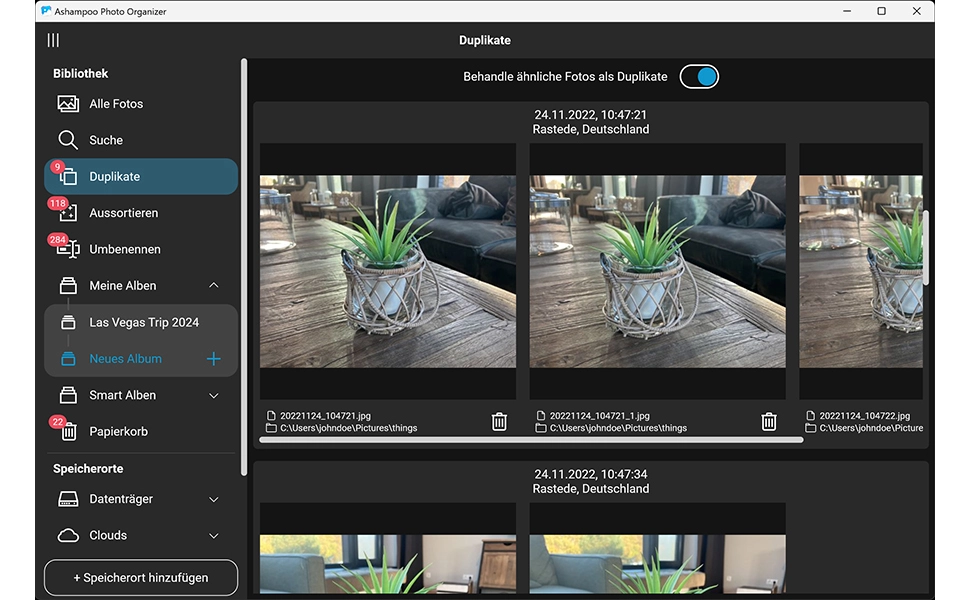
Task: Delete duplicate 20221124_104721_1.jpg via trash icon
Action: 768,421
